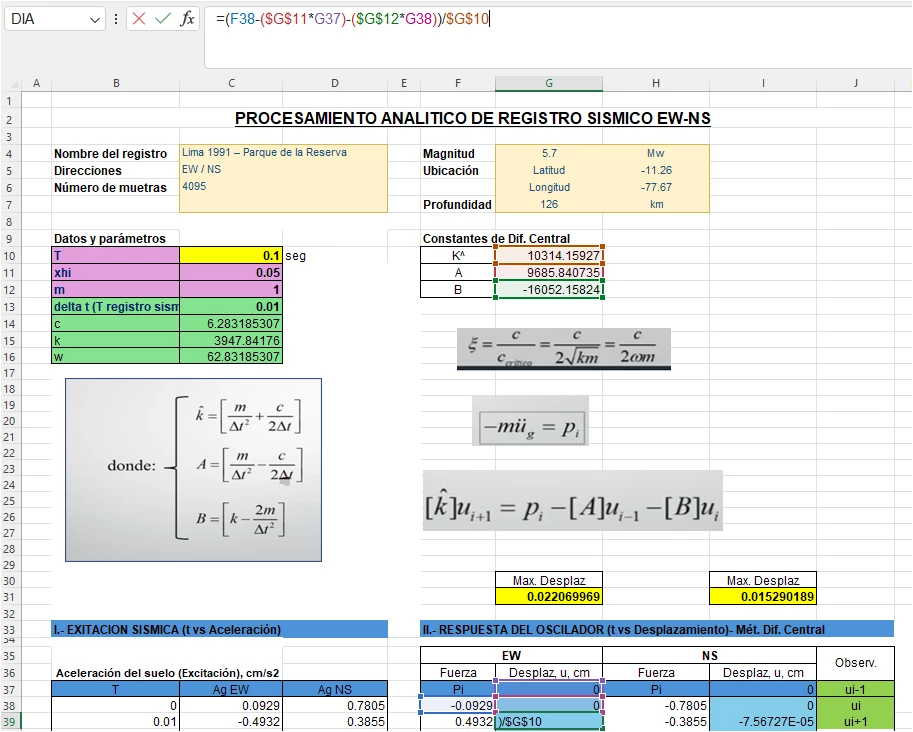Click the central difference equation image
Screen dimensions: 913x732
point(572,501)
